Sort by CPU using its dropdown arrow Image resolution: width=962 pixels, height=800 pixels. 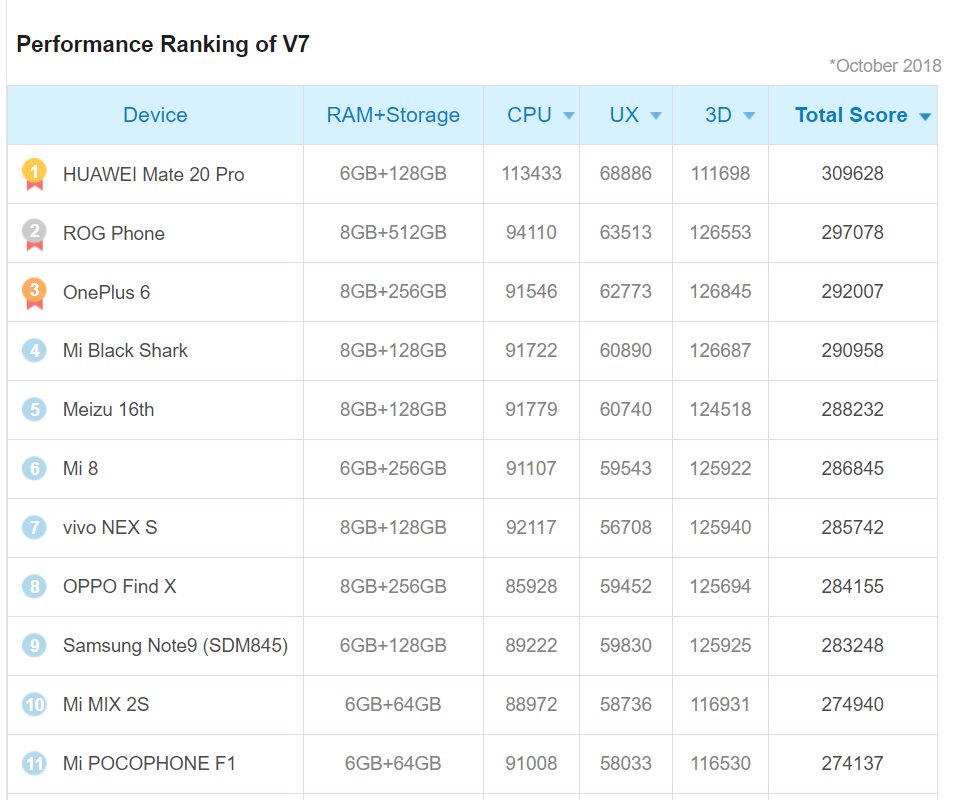569,116
